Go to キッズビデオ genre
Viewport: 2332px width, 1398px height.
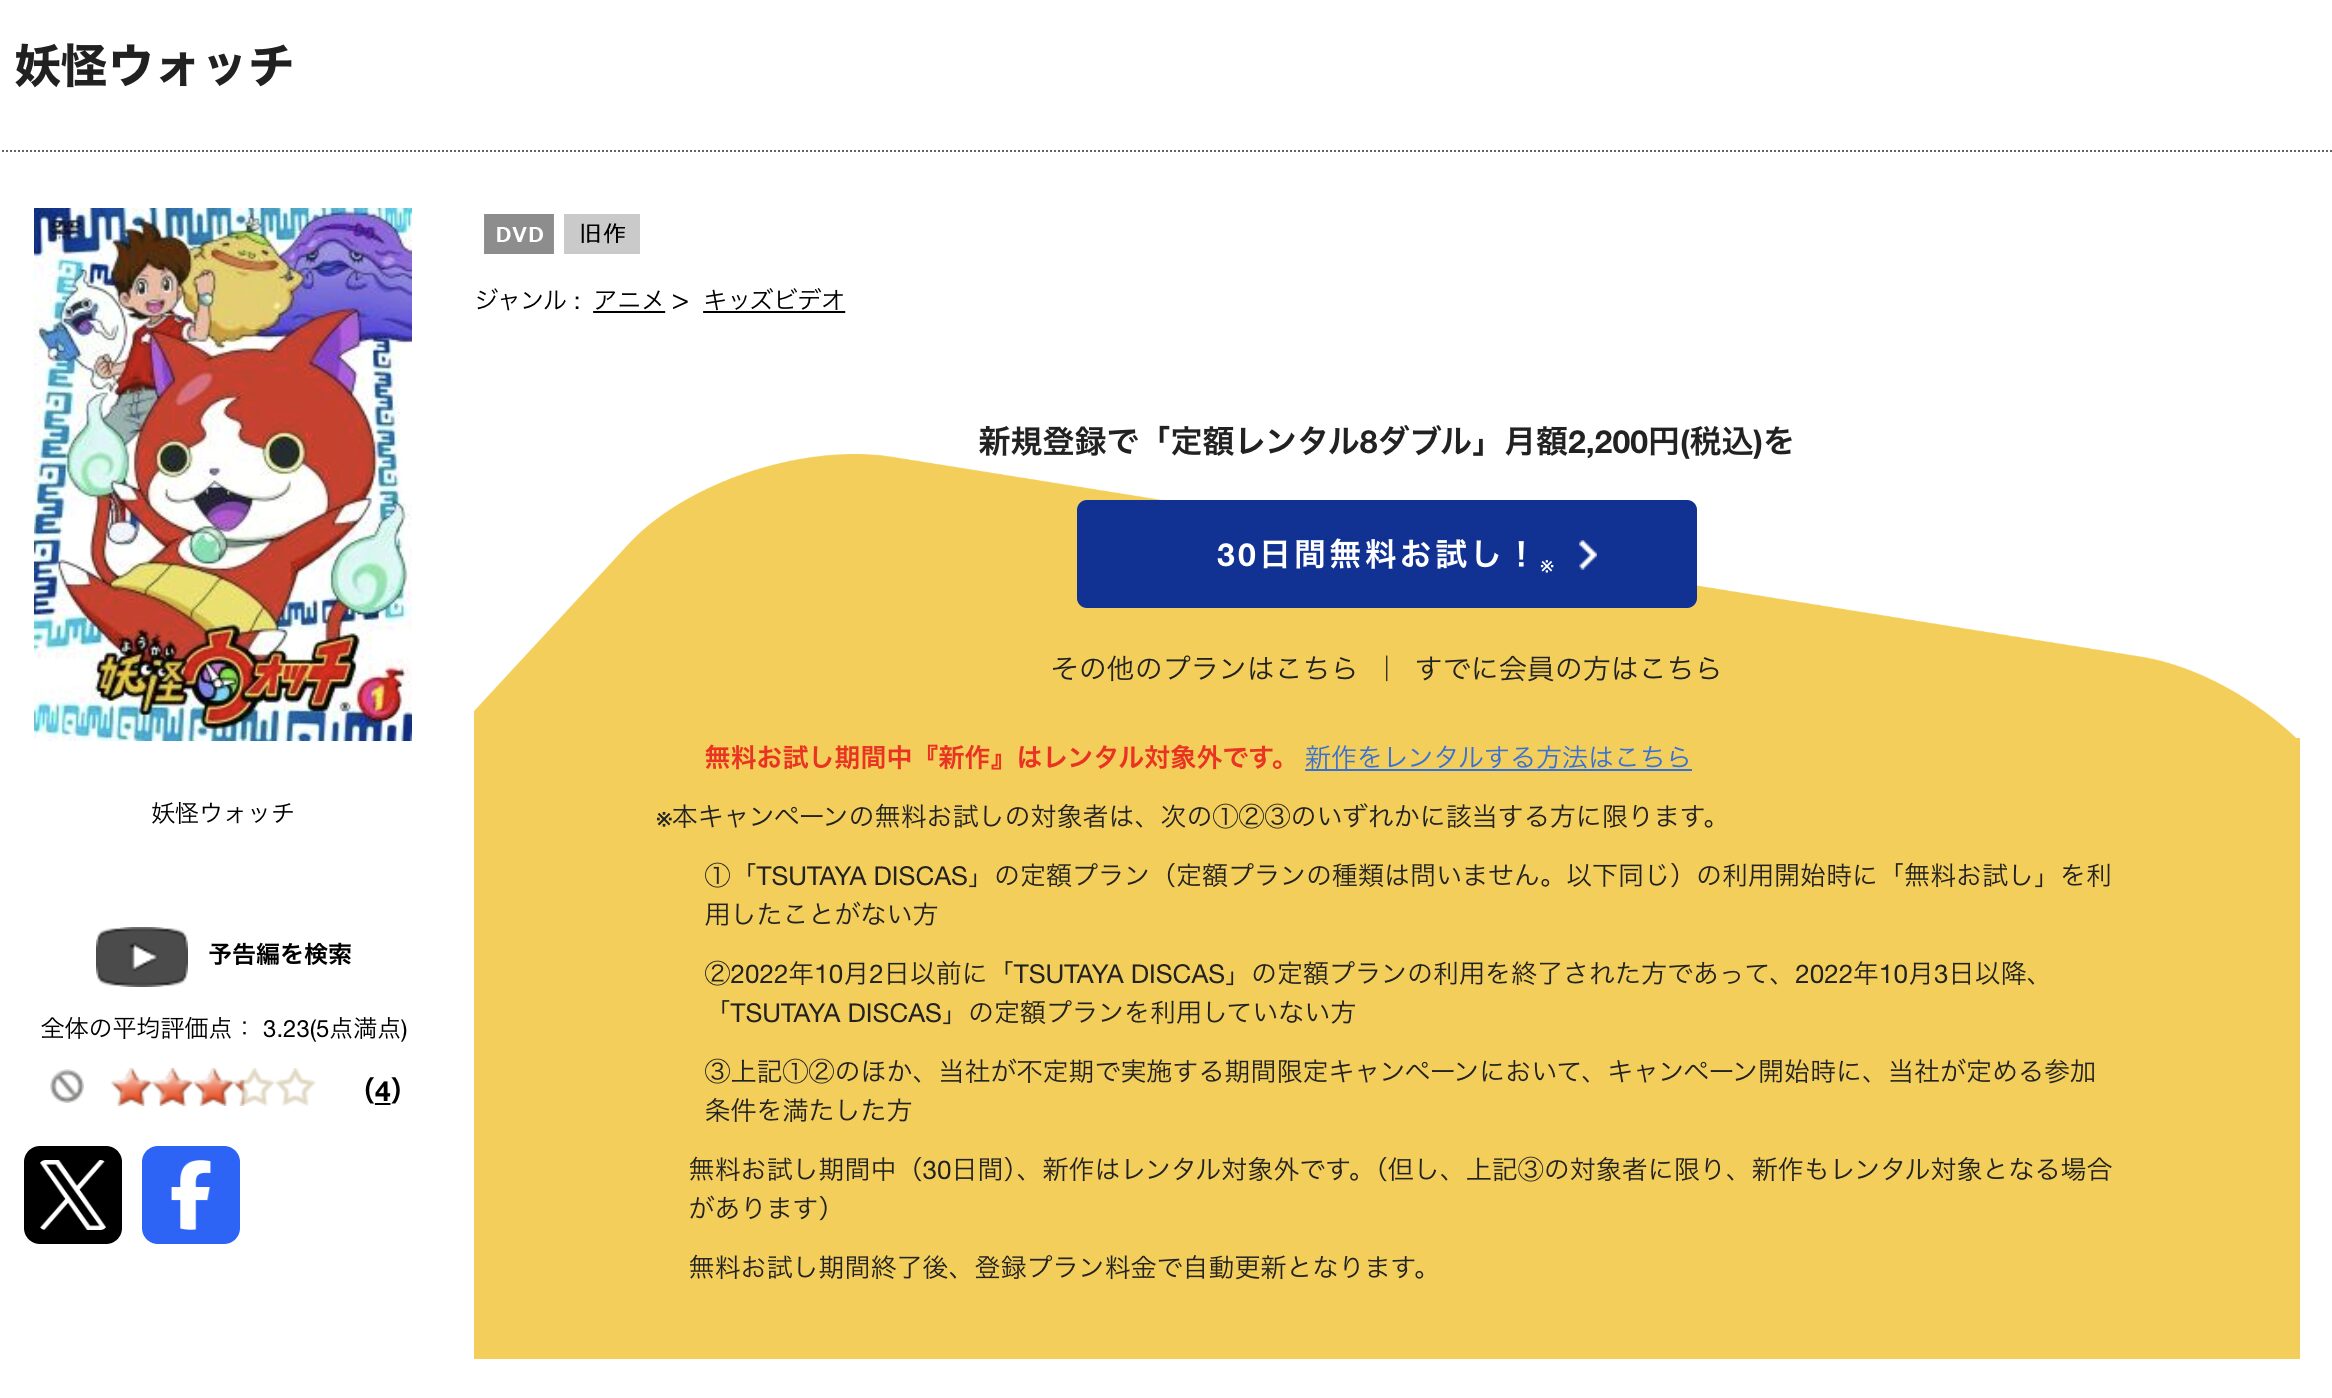pos(773,300)
